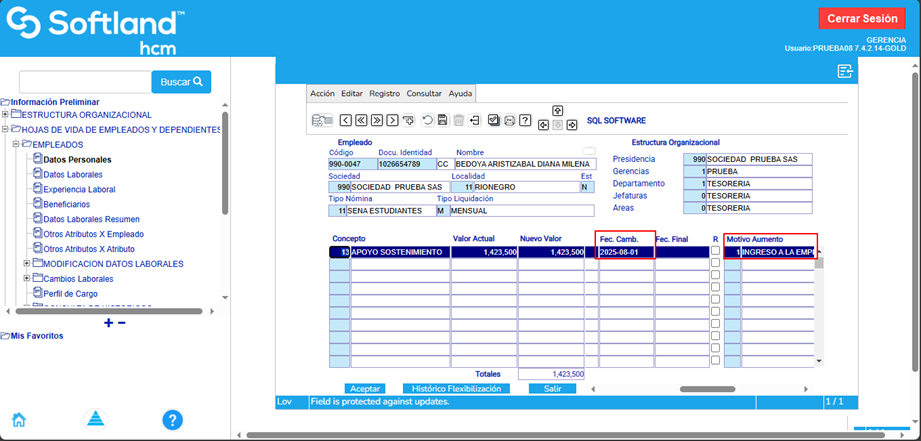
Task: Check the R checkbox in the second row
Action: click(x=715, y=263)
